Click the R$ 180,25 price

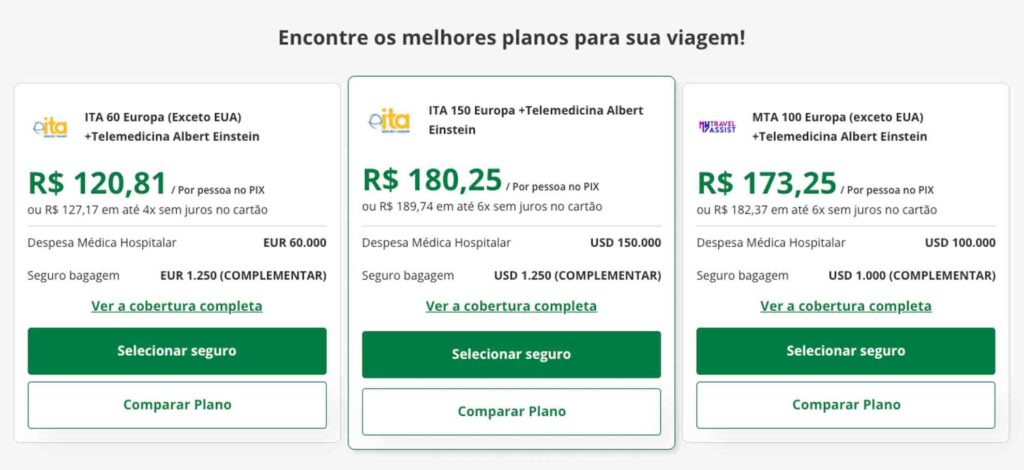click(x=432, y=180)
